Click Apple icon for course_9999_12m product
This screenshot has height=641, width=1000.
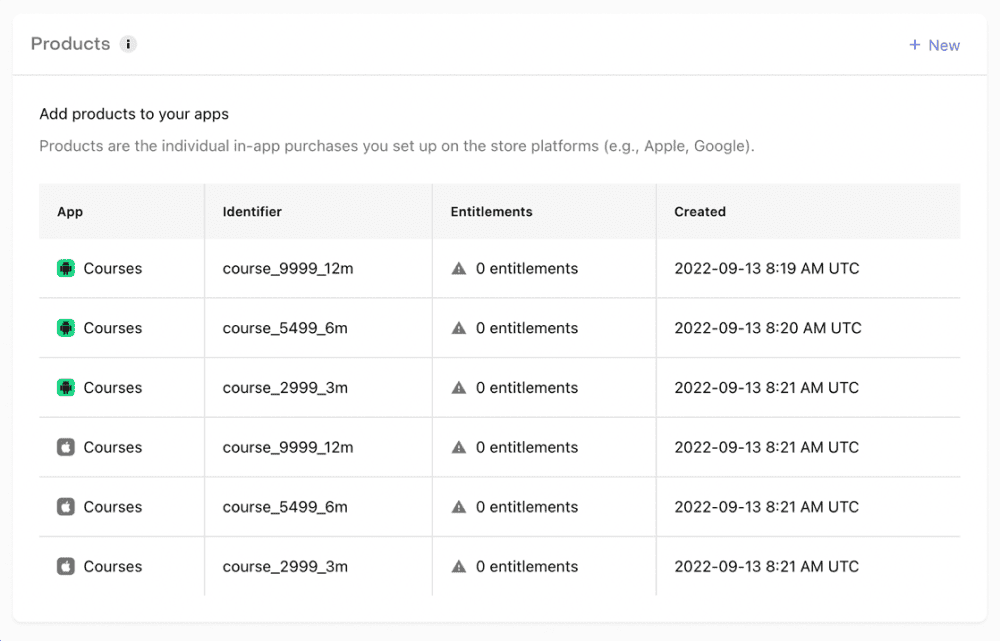tap(66, 447)
